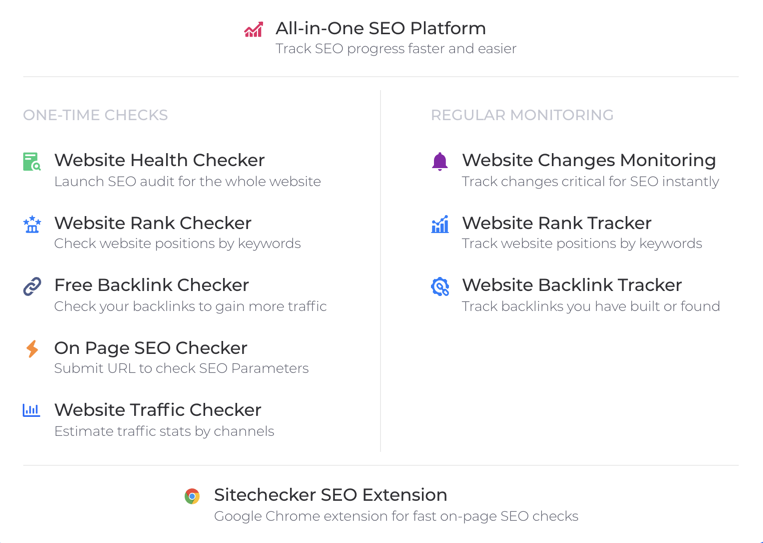
Task: Click the Google Chrome logo icon
Action: [x=192, y=496]
